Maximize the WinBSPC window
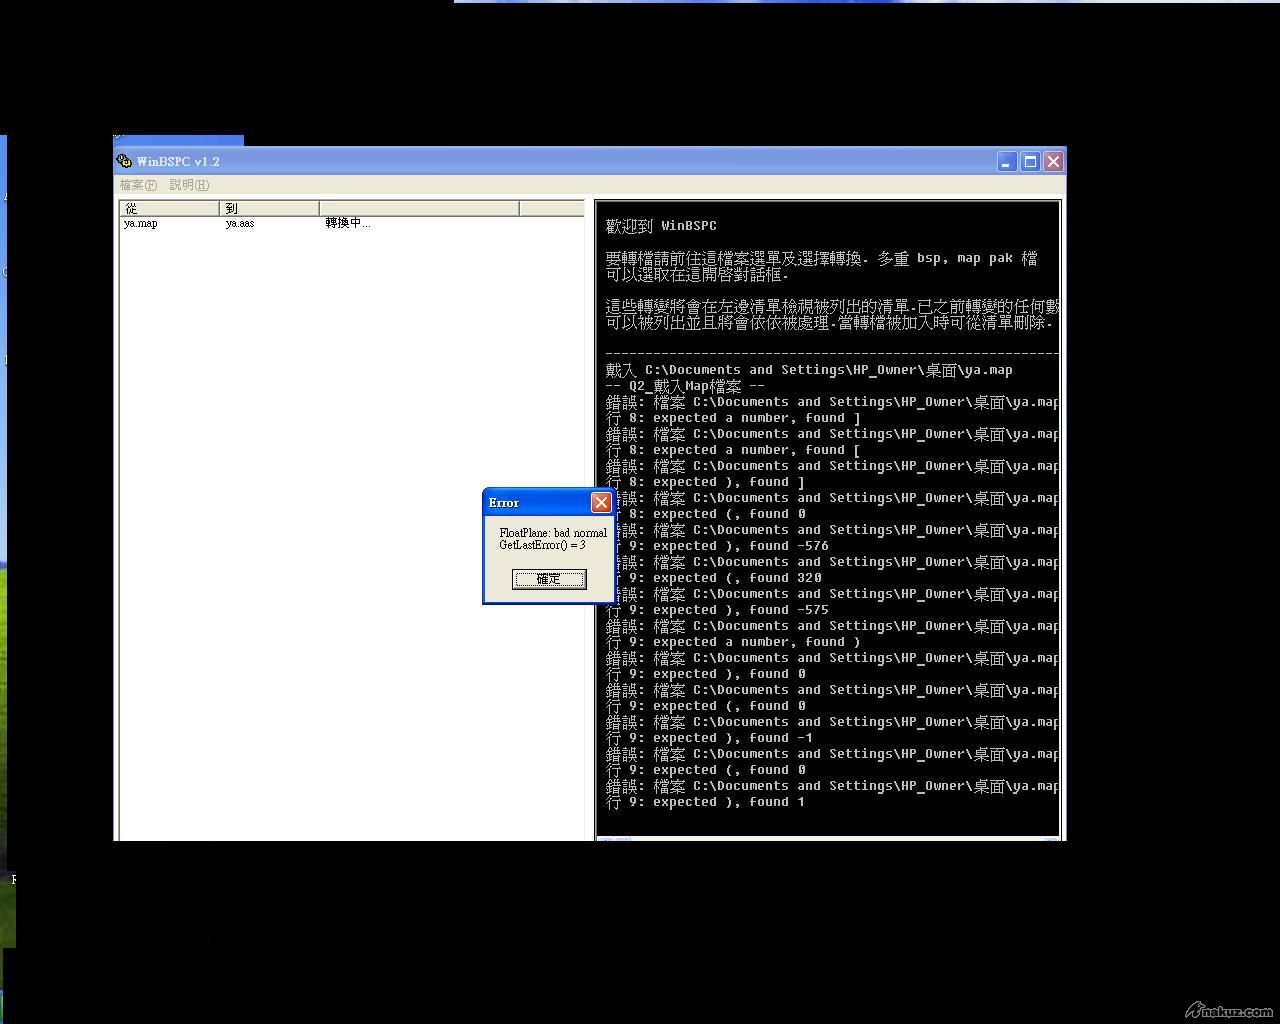Viewport: 1280px width, 1024px height. (x=1030, y=161)
